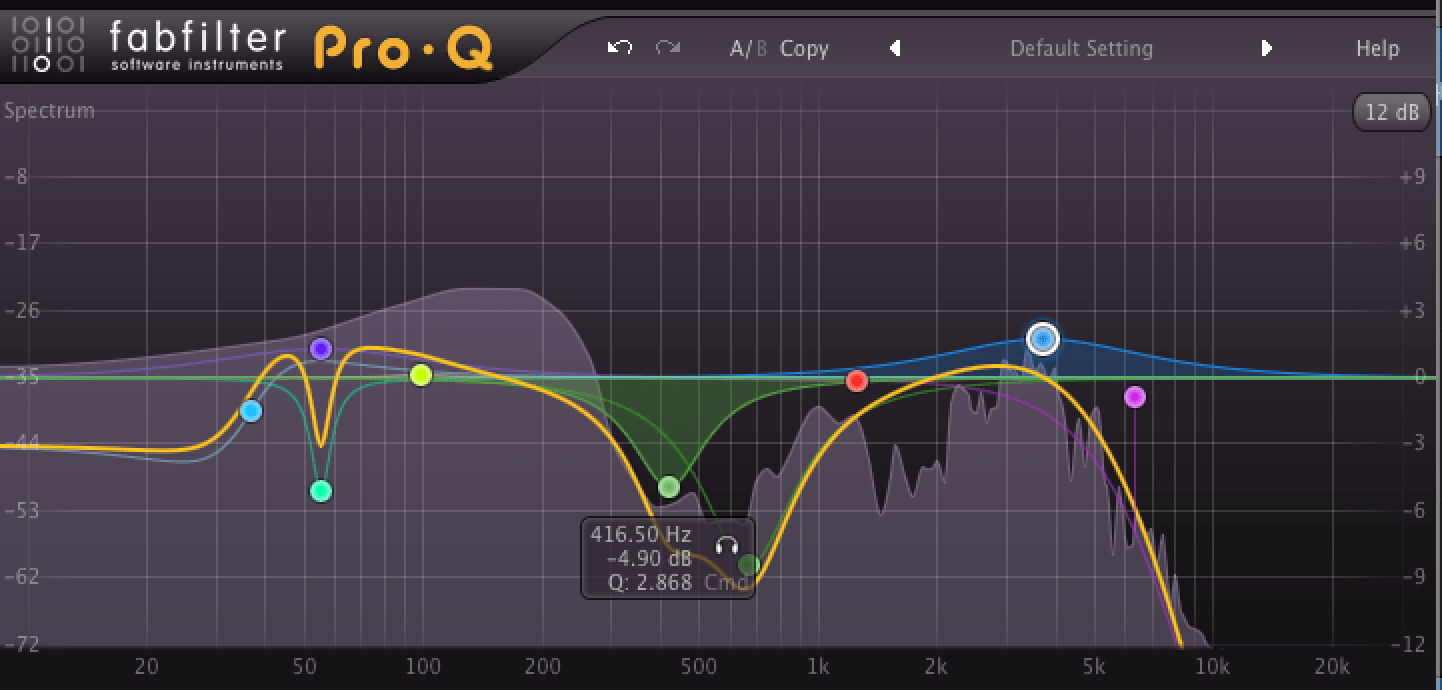Click the Spectrum label
Screen dimensions: 1442x690
(x=49, y=111)
